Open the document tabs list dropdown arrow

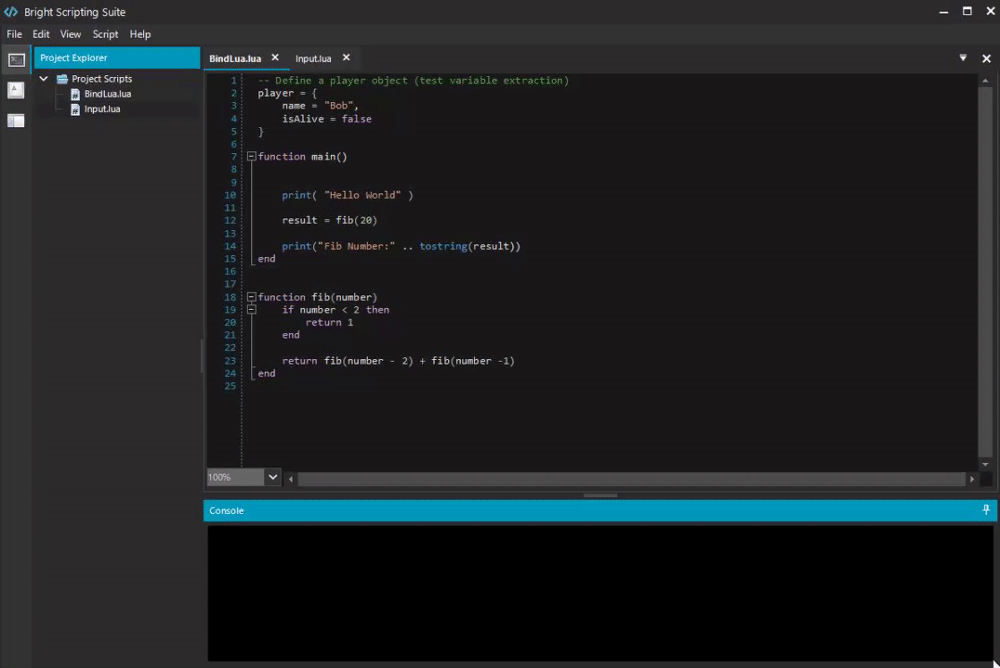[x=963, y=58]
